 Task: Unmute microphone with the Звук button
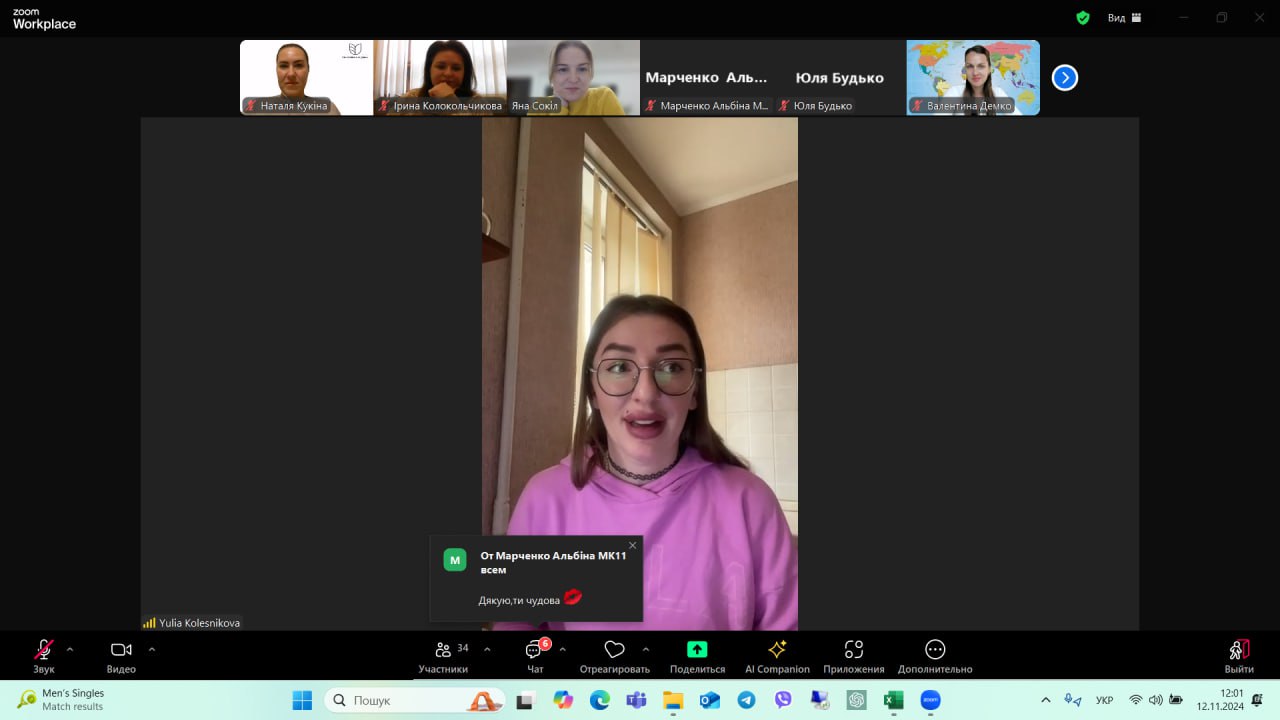44,656
